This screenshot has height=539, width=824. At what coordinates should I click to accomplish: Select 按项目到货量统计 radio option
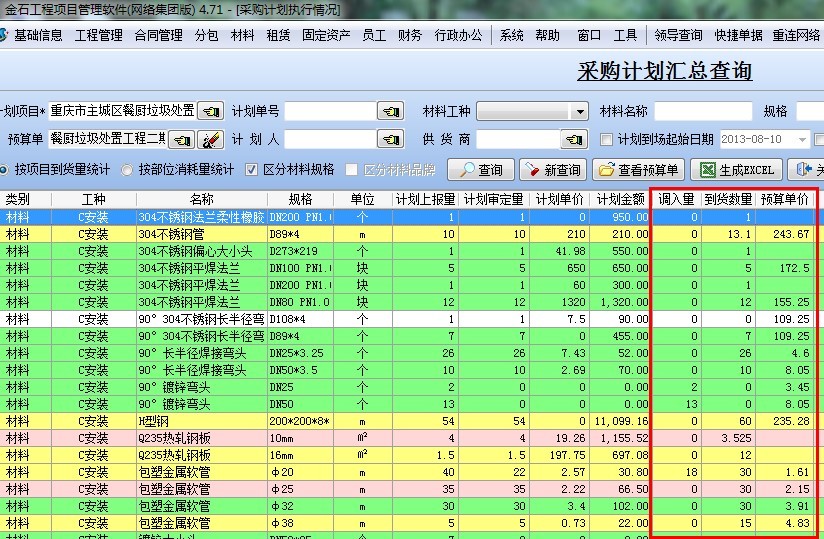[x=6, y=170]
